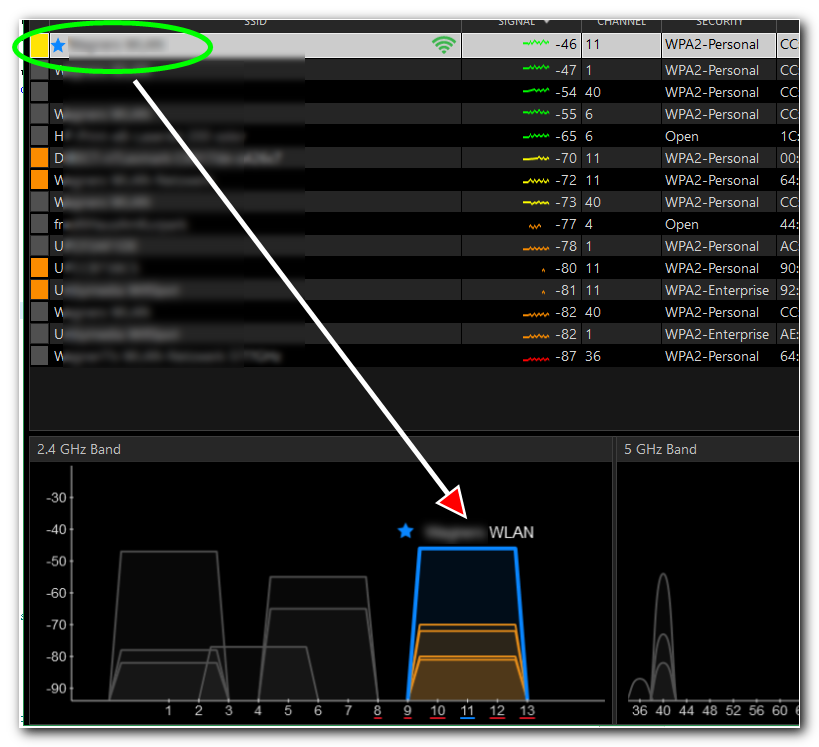
Task: Click the orange color swatch in the -70 row
Action: click(39, 158)
